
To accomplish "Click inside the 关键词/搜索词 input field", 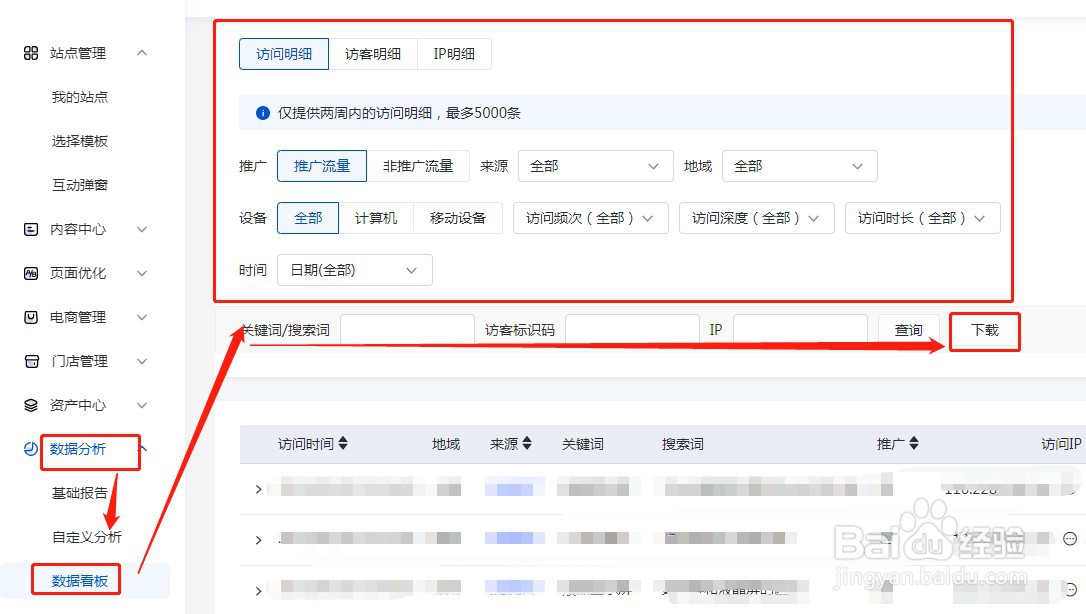I will tap(407, 328).
